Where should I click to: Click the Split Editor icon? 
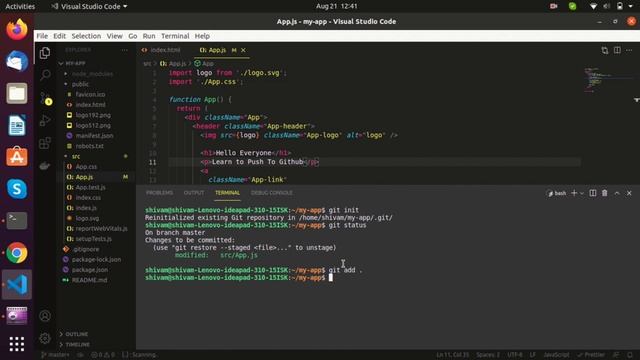coord(617,50)
